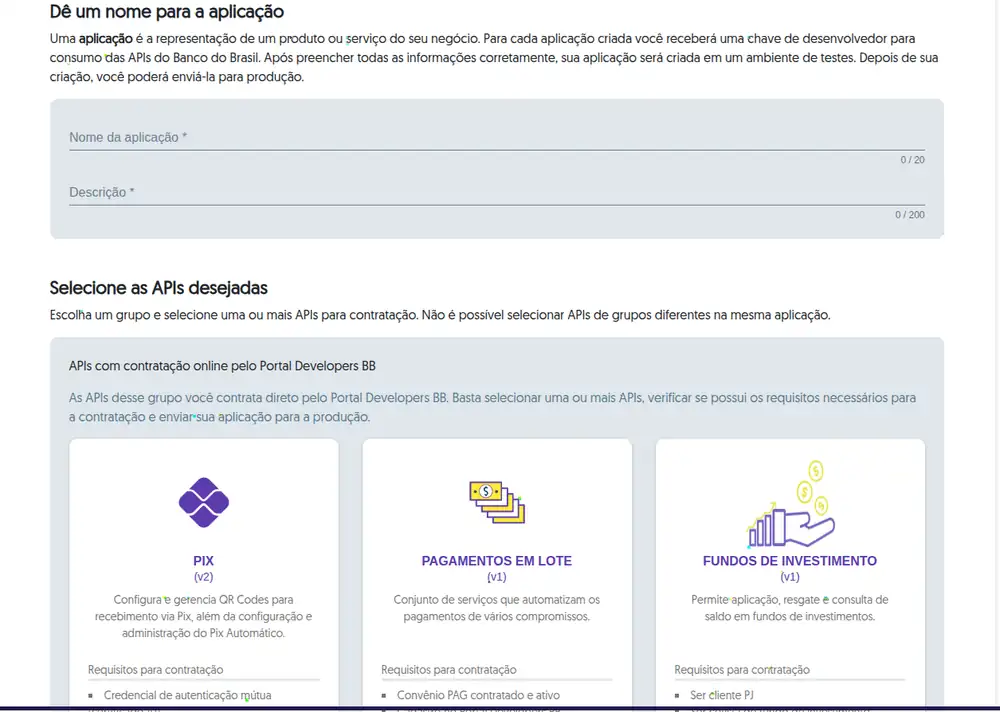Click 'Credencial de autenticação mútua' requirement

(x=188, y=695)
